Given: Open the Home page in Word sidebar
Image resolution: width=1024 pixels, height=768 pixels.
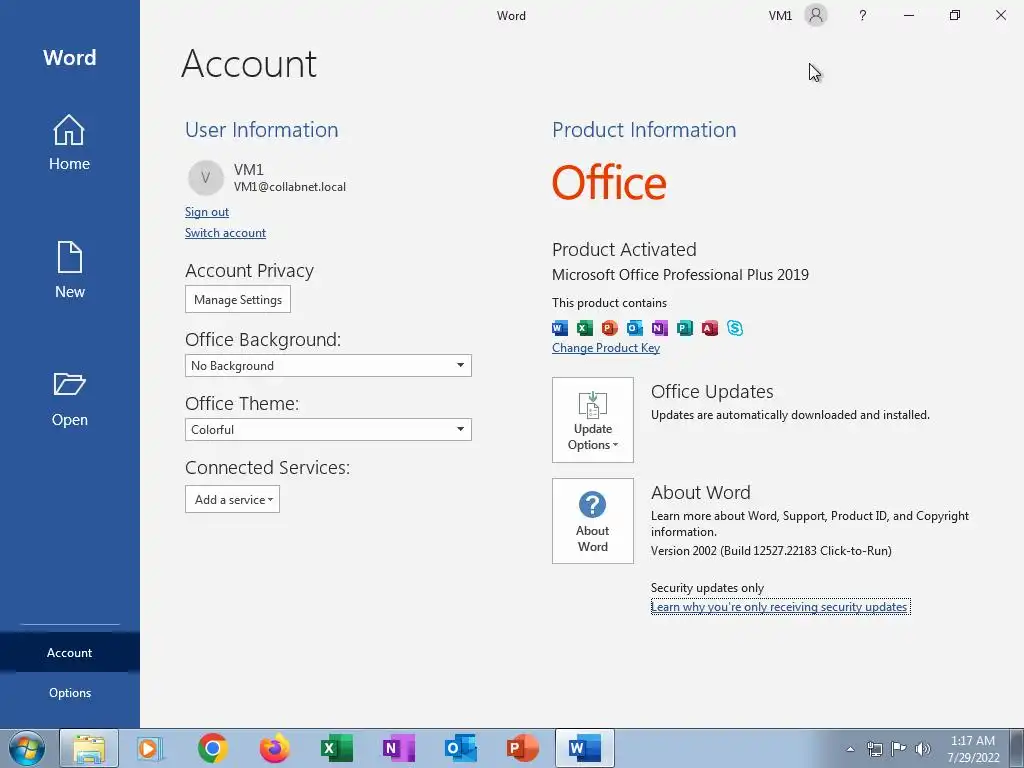Looking at the screenshot, I should point(69,142).
